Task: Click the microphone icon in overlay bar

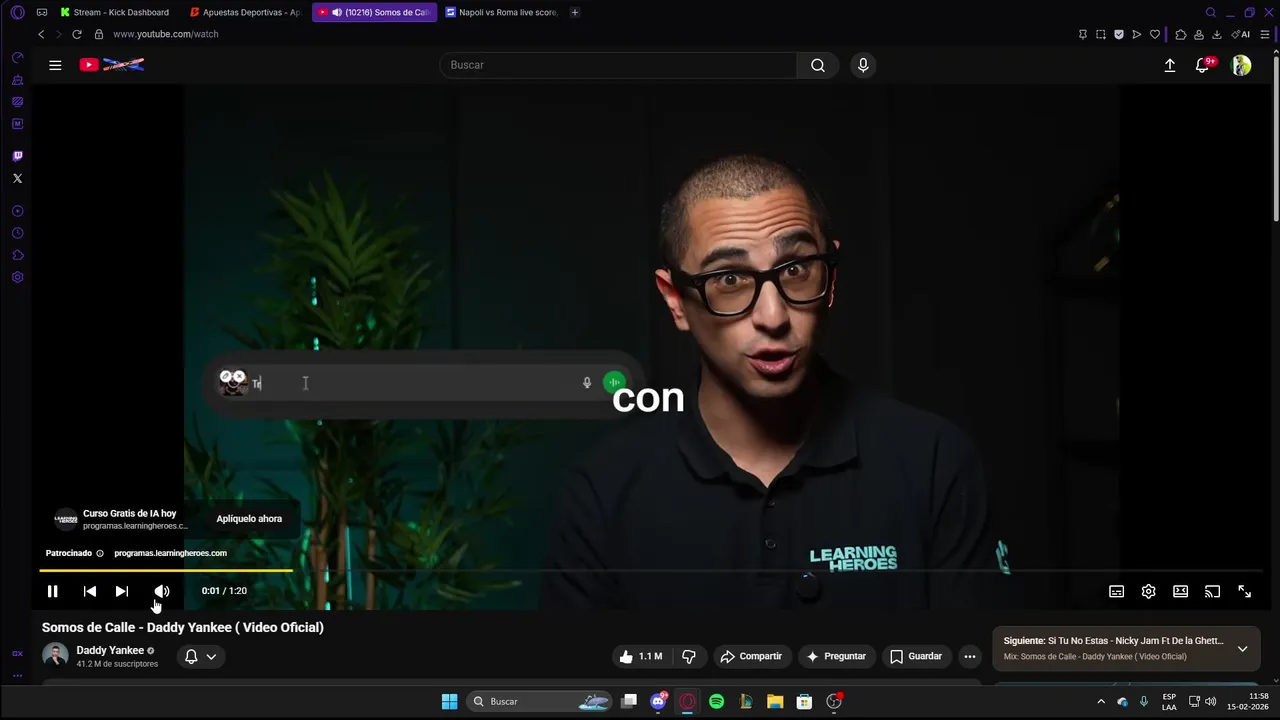Action: (587, 383)
